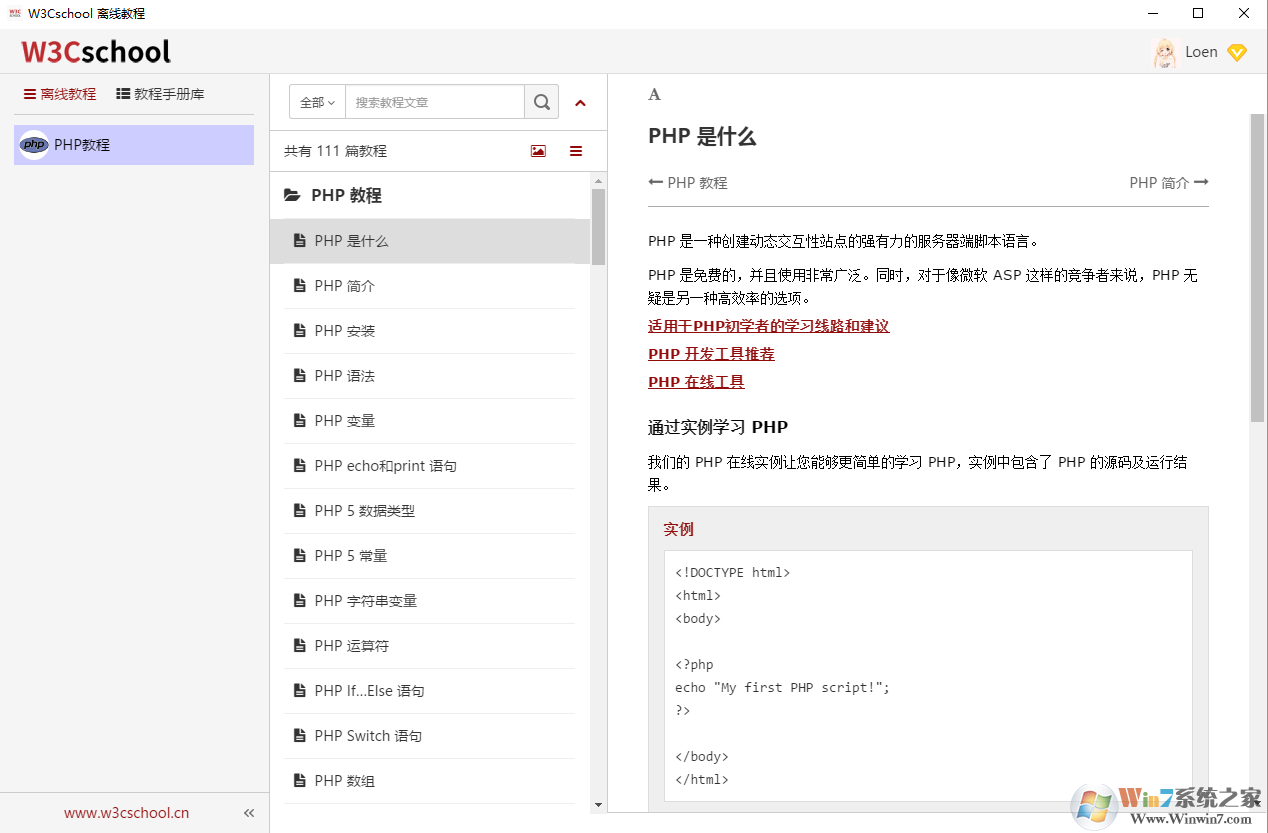Click the 搜索教程文章 search input field

pyautogui.click(x=434, y=101)
